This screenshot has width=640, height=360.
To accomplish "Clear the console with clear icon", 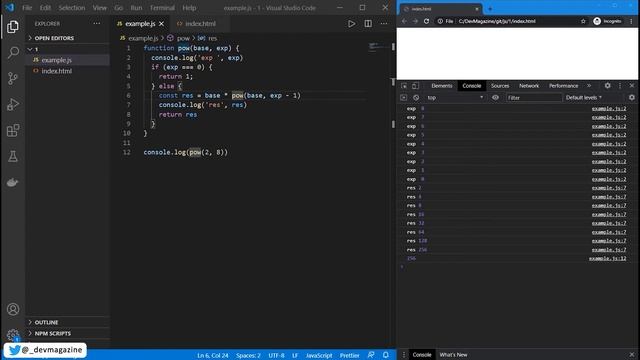I will point(416,98).
